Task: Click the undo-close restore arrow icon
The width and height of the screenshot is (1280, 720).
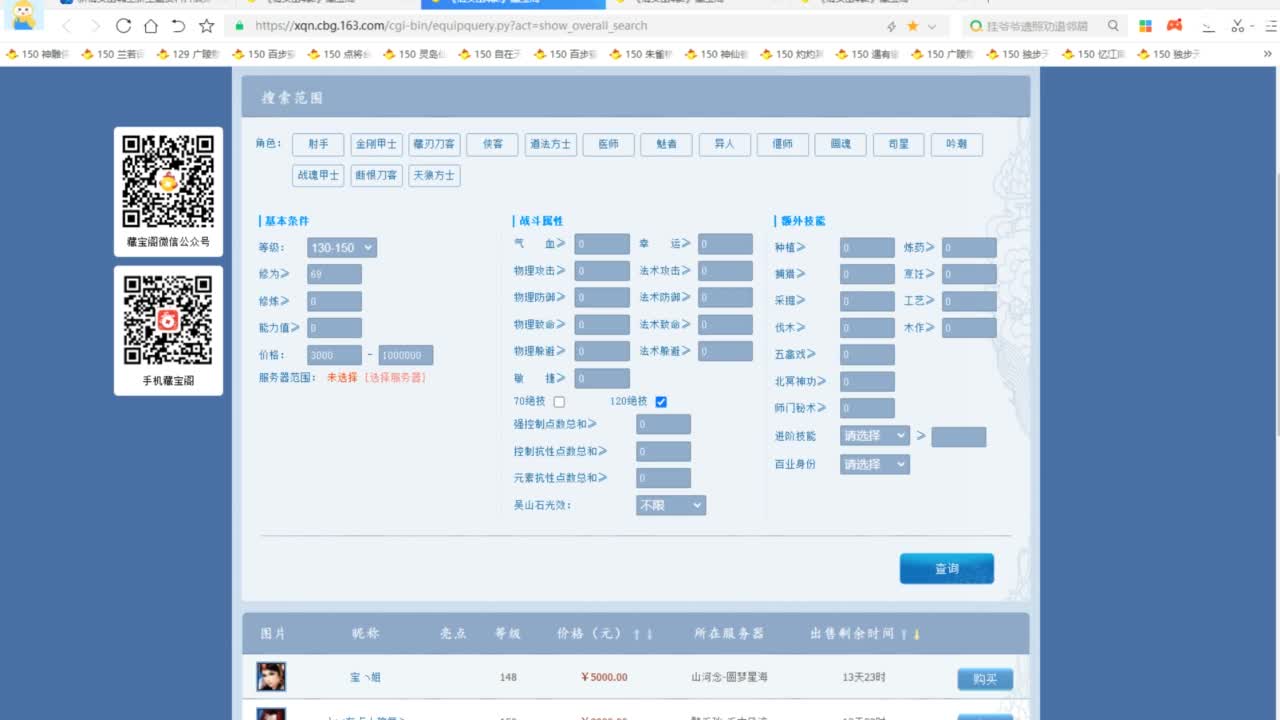Action: (178, 26)
